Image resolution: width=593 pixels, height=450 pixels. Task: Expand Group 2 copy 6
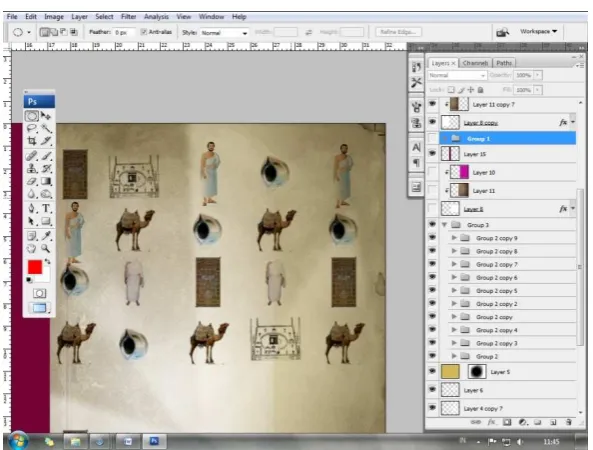[x=454, y=278]
